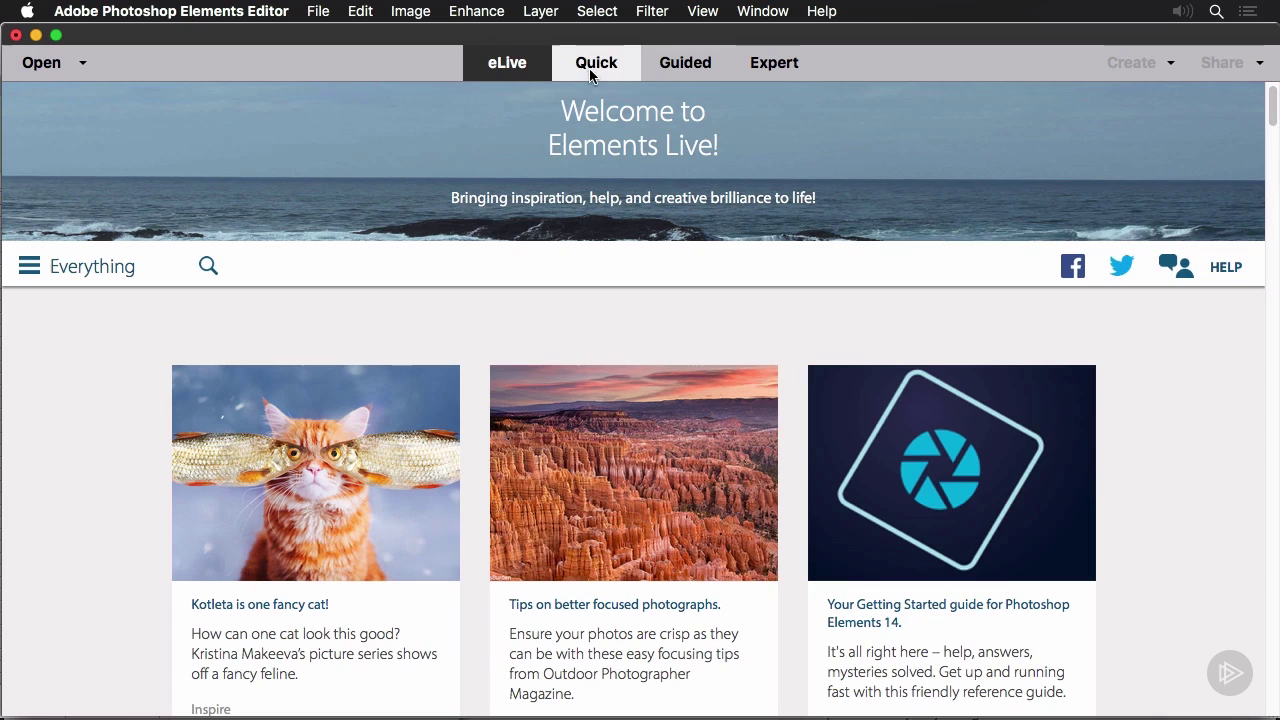Open the Enhance menu
This screenshot has height=720, width=1280.
[x=476, y=11]
